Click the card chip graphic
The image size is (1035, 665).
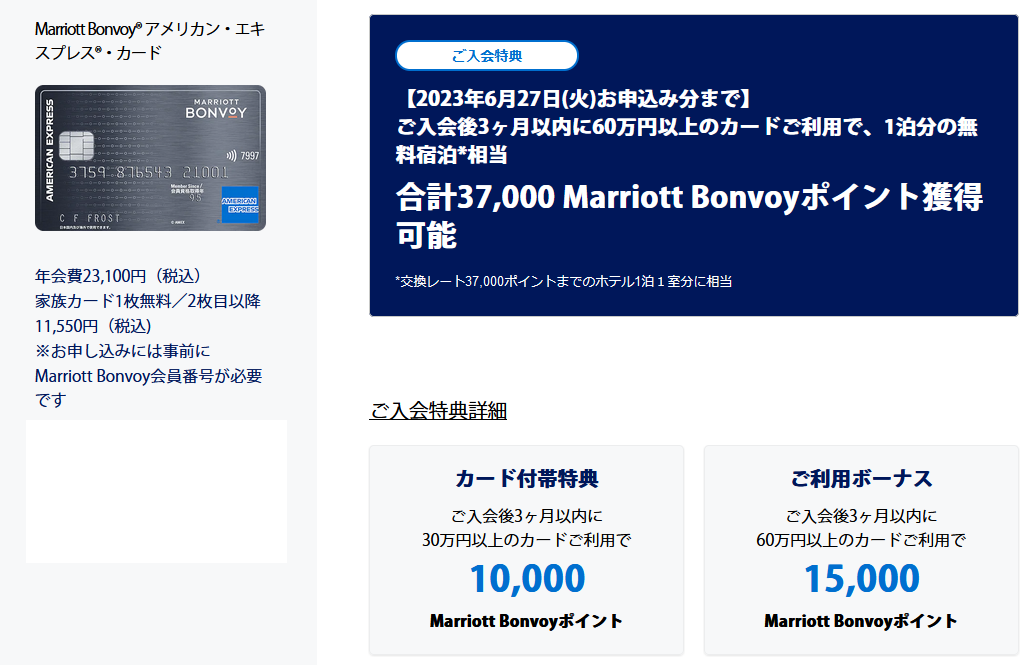click(76, 146)
